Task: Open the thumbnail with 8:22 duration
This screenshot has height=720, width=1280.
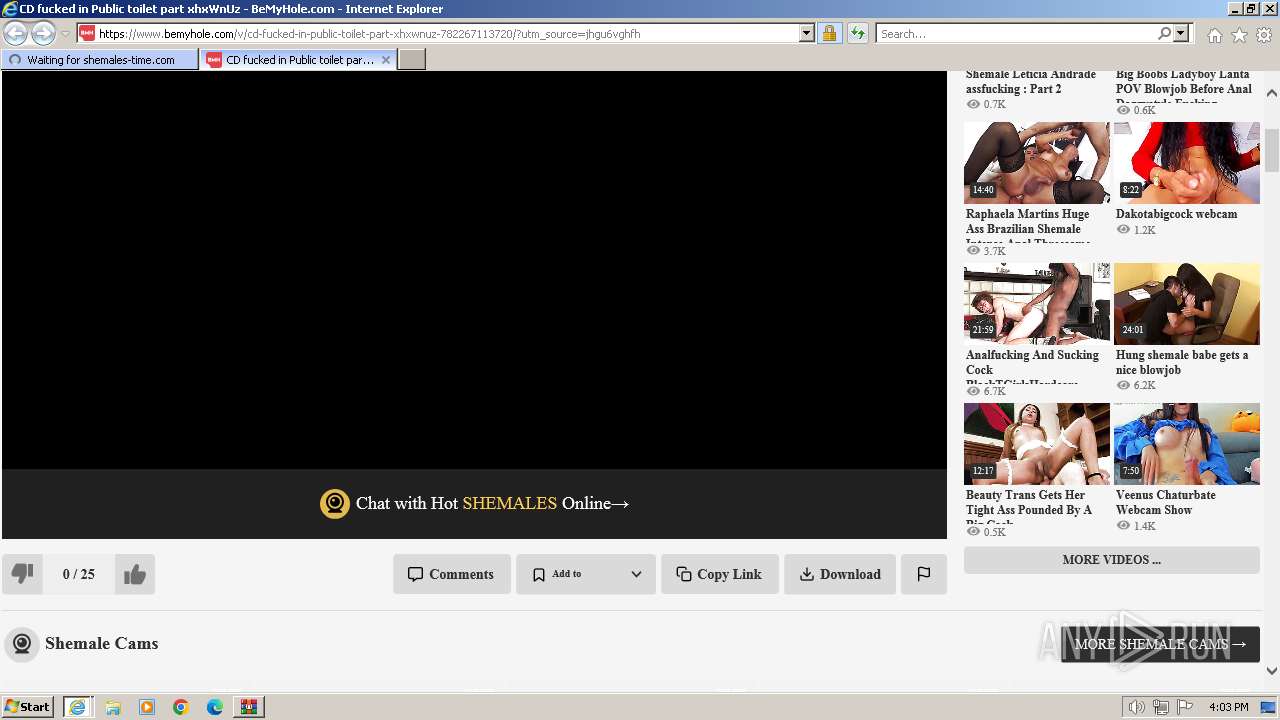Action: point(1187,163)
